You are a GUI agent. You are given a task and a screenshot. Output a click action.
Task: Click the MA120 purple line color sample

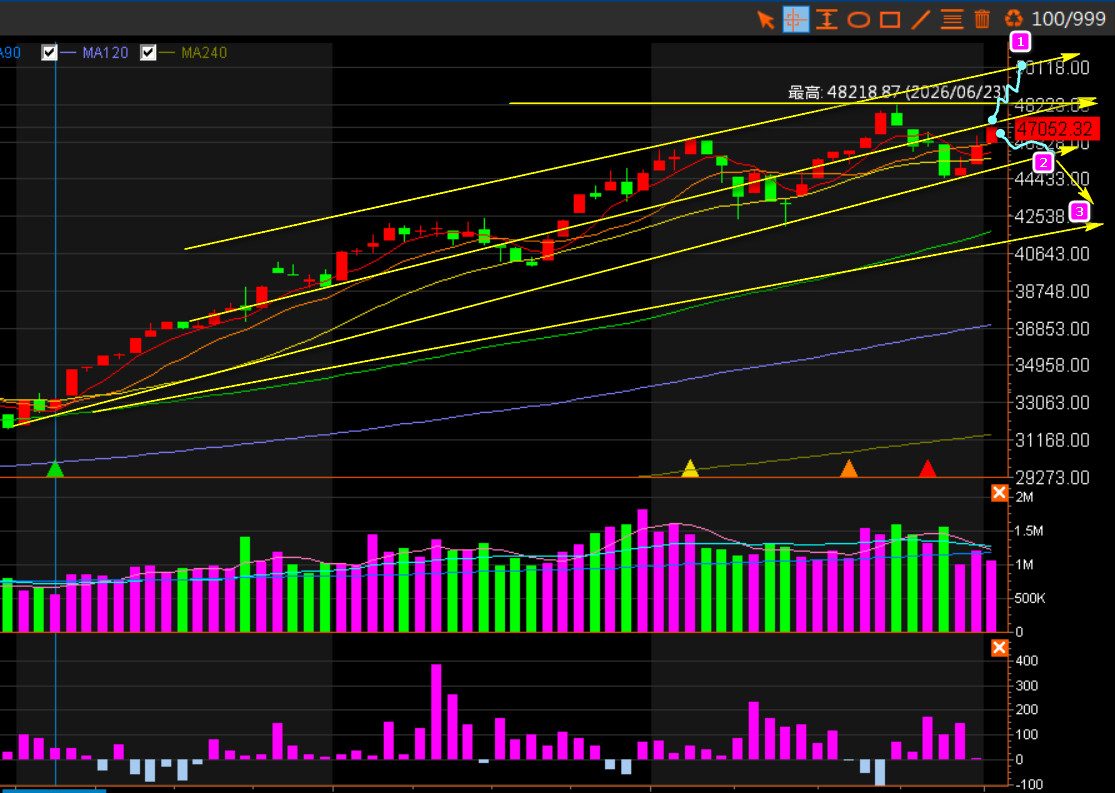(69, 53)
